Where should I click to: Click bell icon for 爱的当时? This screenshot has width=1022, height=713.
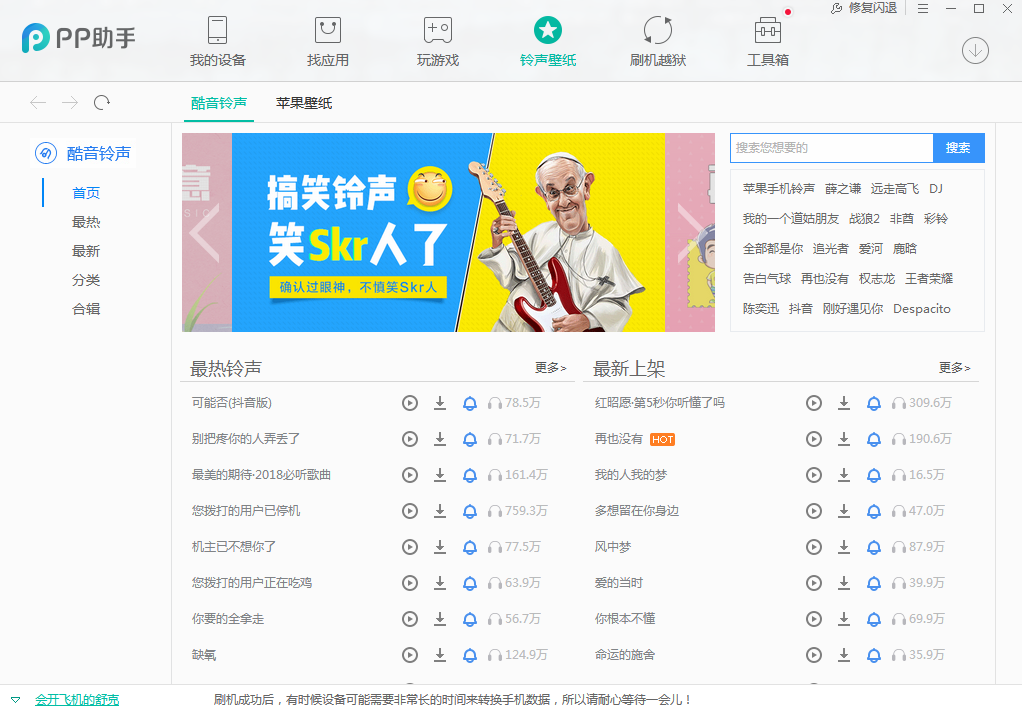coord(874,583)
